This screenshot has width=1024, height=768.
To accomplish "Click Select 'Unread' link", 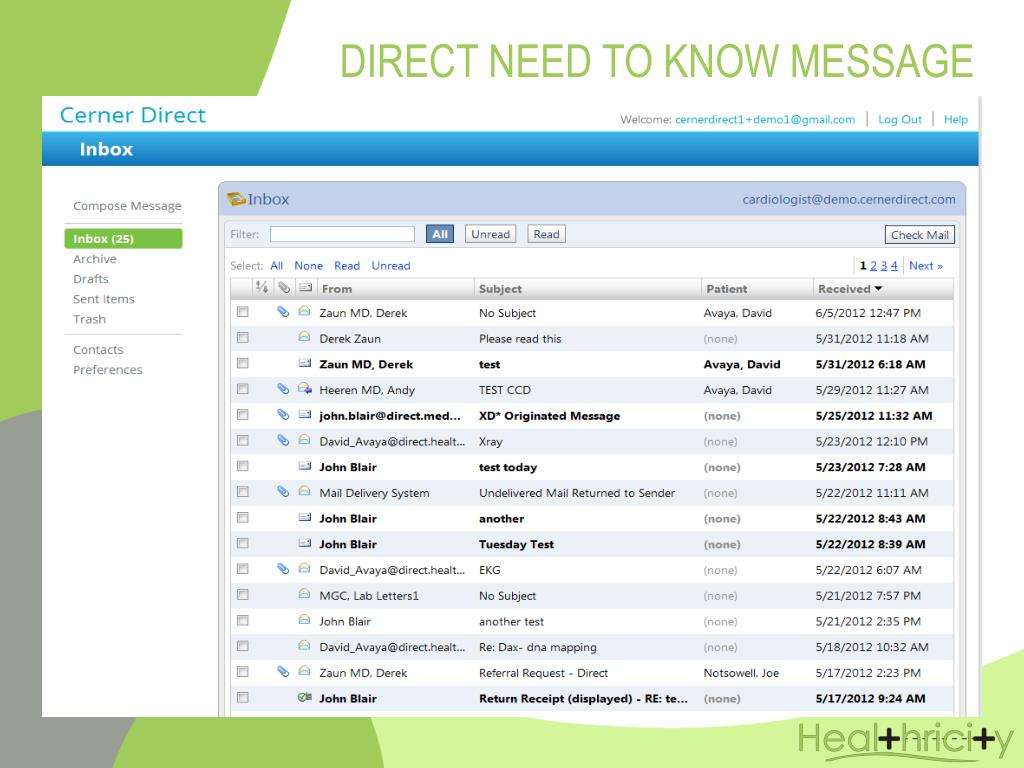I will (x=391, y=266).
